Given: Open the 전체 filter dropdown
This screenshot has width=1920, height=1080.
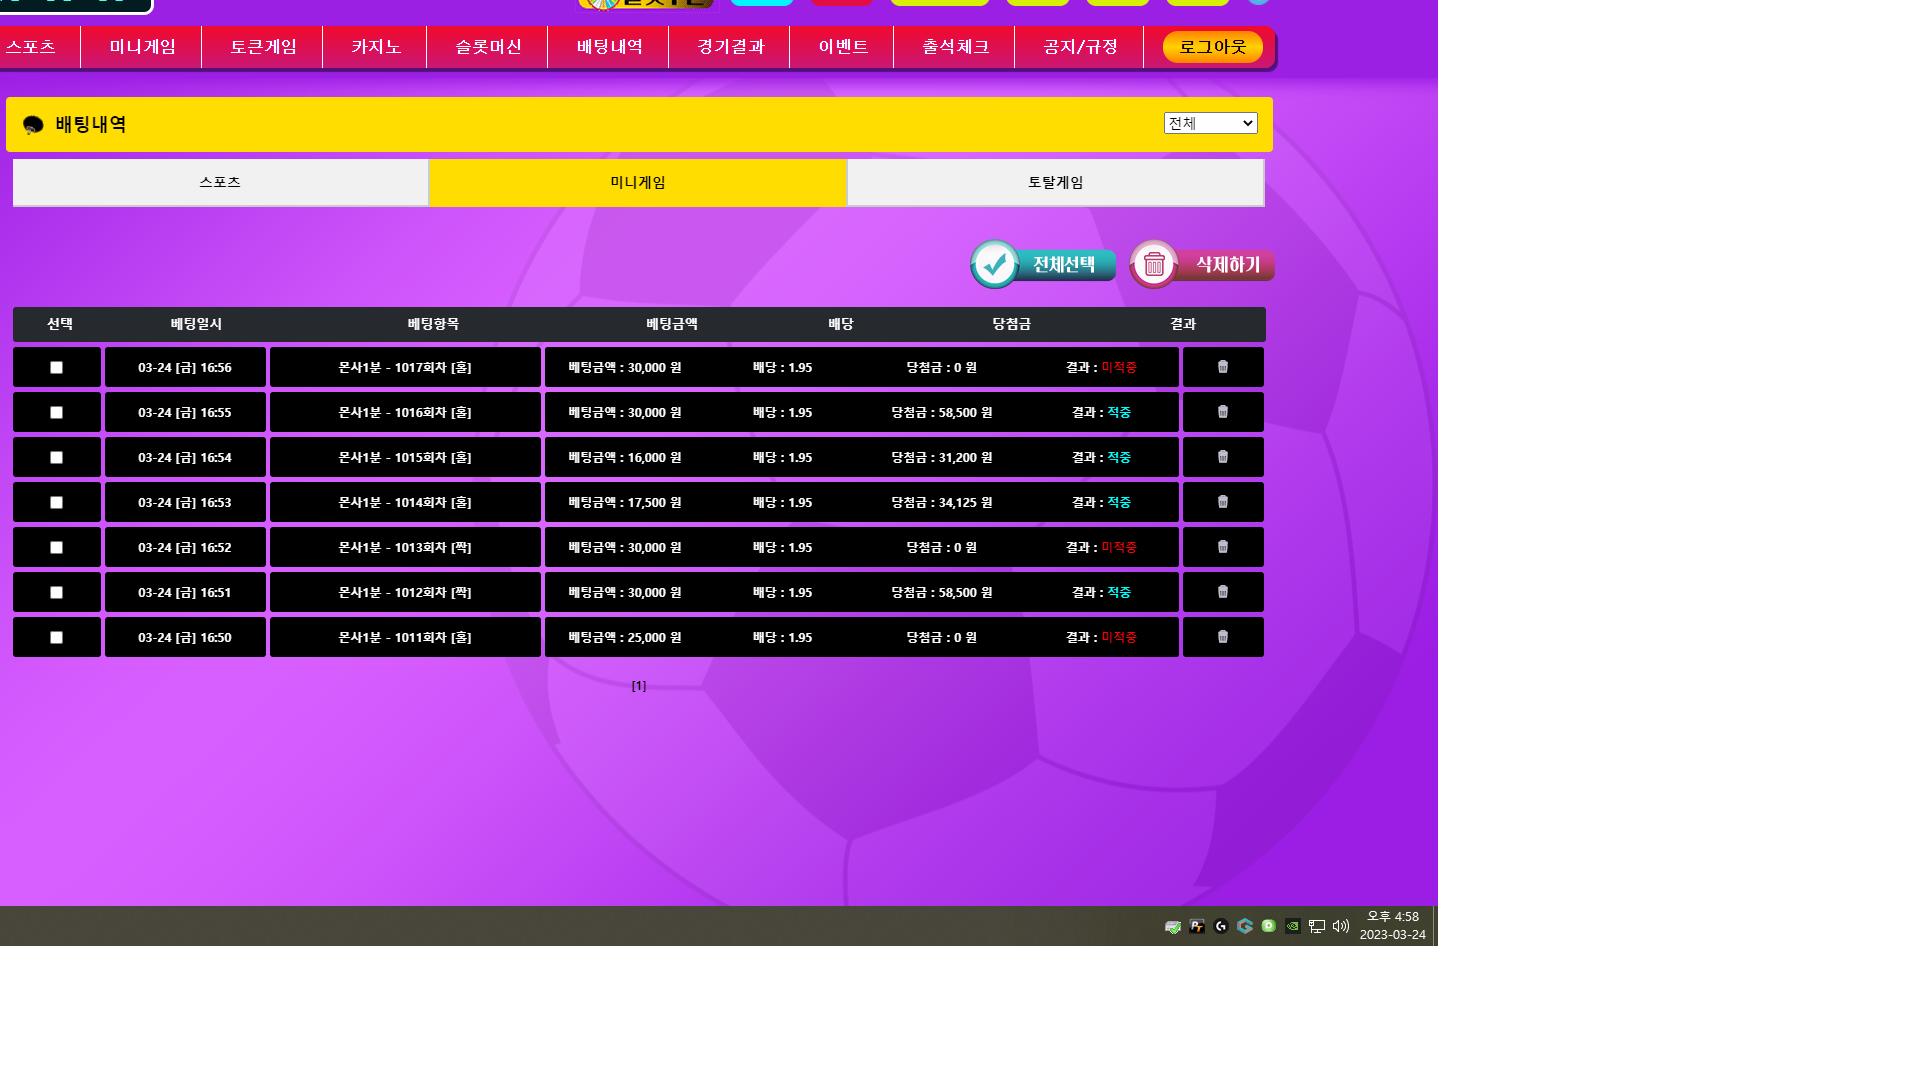Looking at the screenshot, I should [1210, 123].
